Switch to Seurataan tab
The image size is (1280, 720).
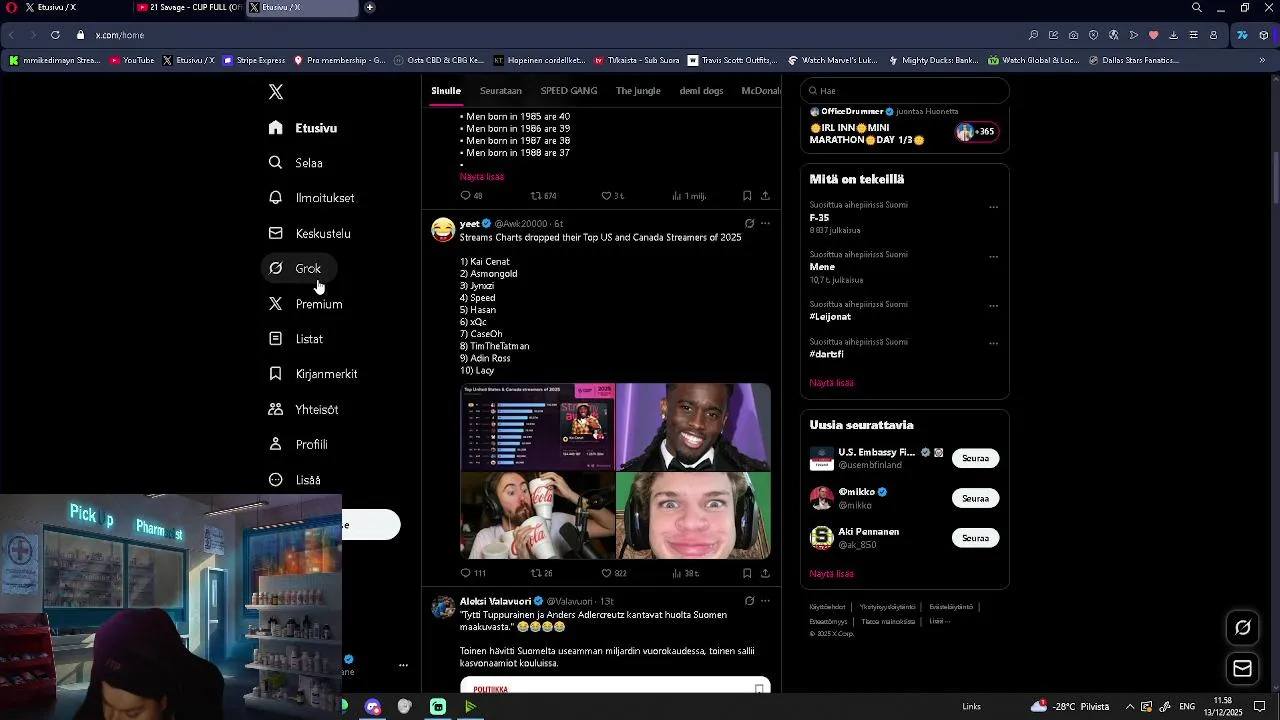tap(500, 91)
